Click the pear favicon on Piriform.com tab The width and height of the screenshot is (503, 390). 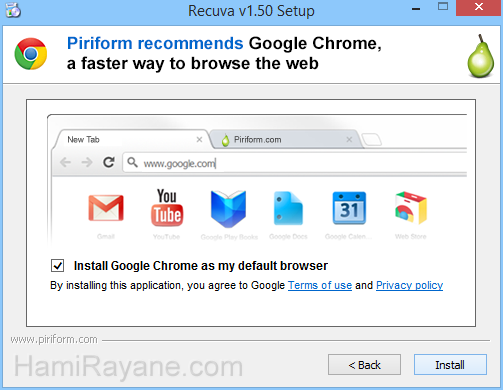click(x=226, y=140)
